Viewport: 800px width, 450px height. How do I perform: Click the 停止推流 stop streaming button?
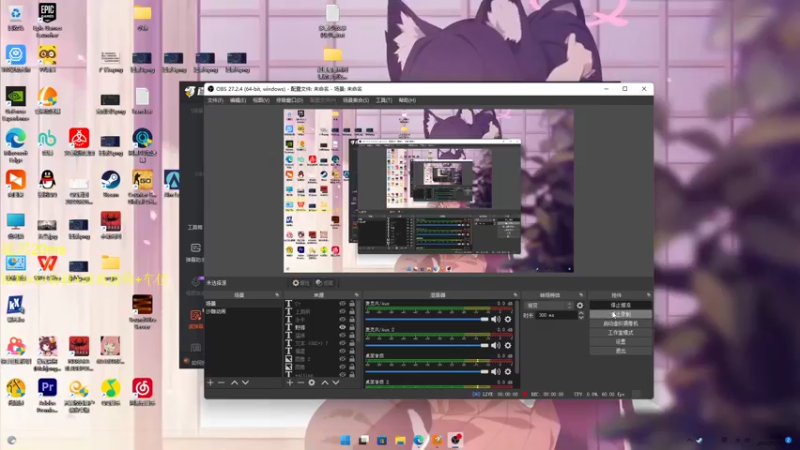(620, 305)
